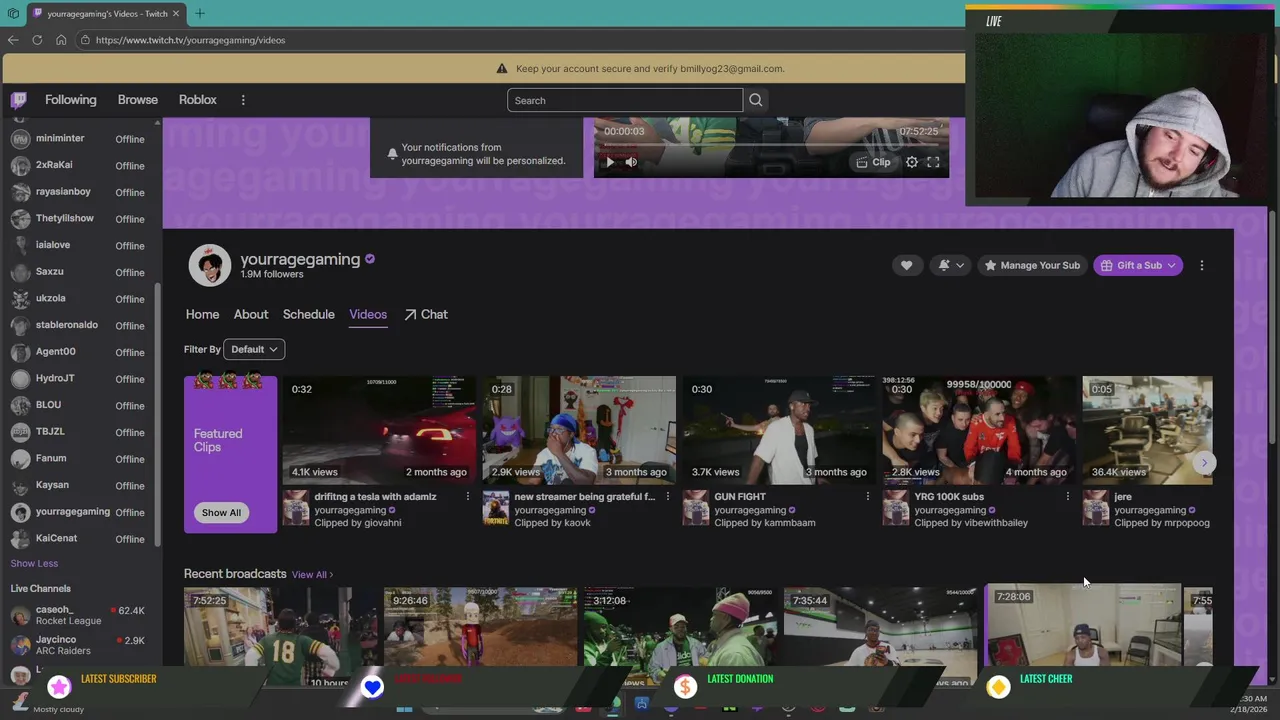Screen dimensions: 1280x720
Task: Click Manage Your Sub button
Action: tap(1032, 265)
